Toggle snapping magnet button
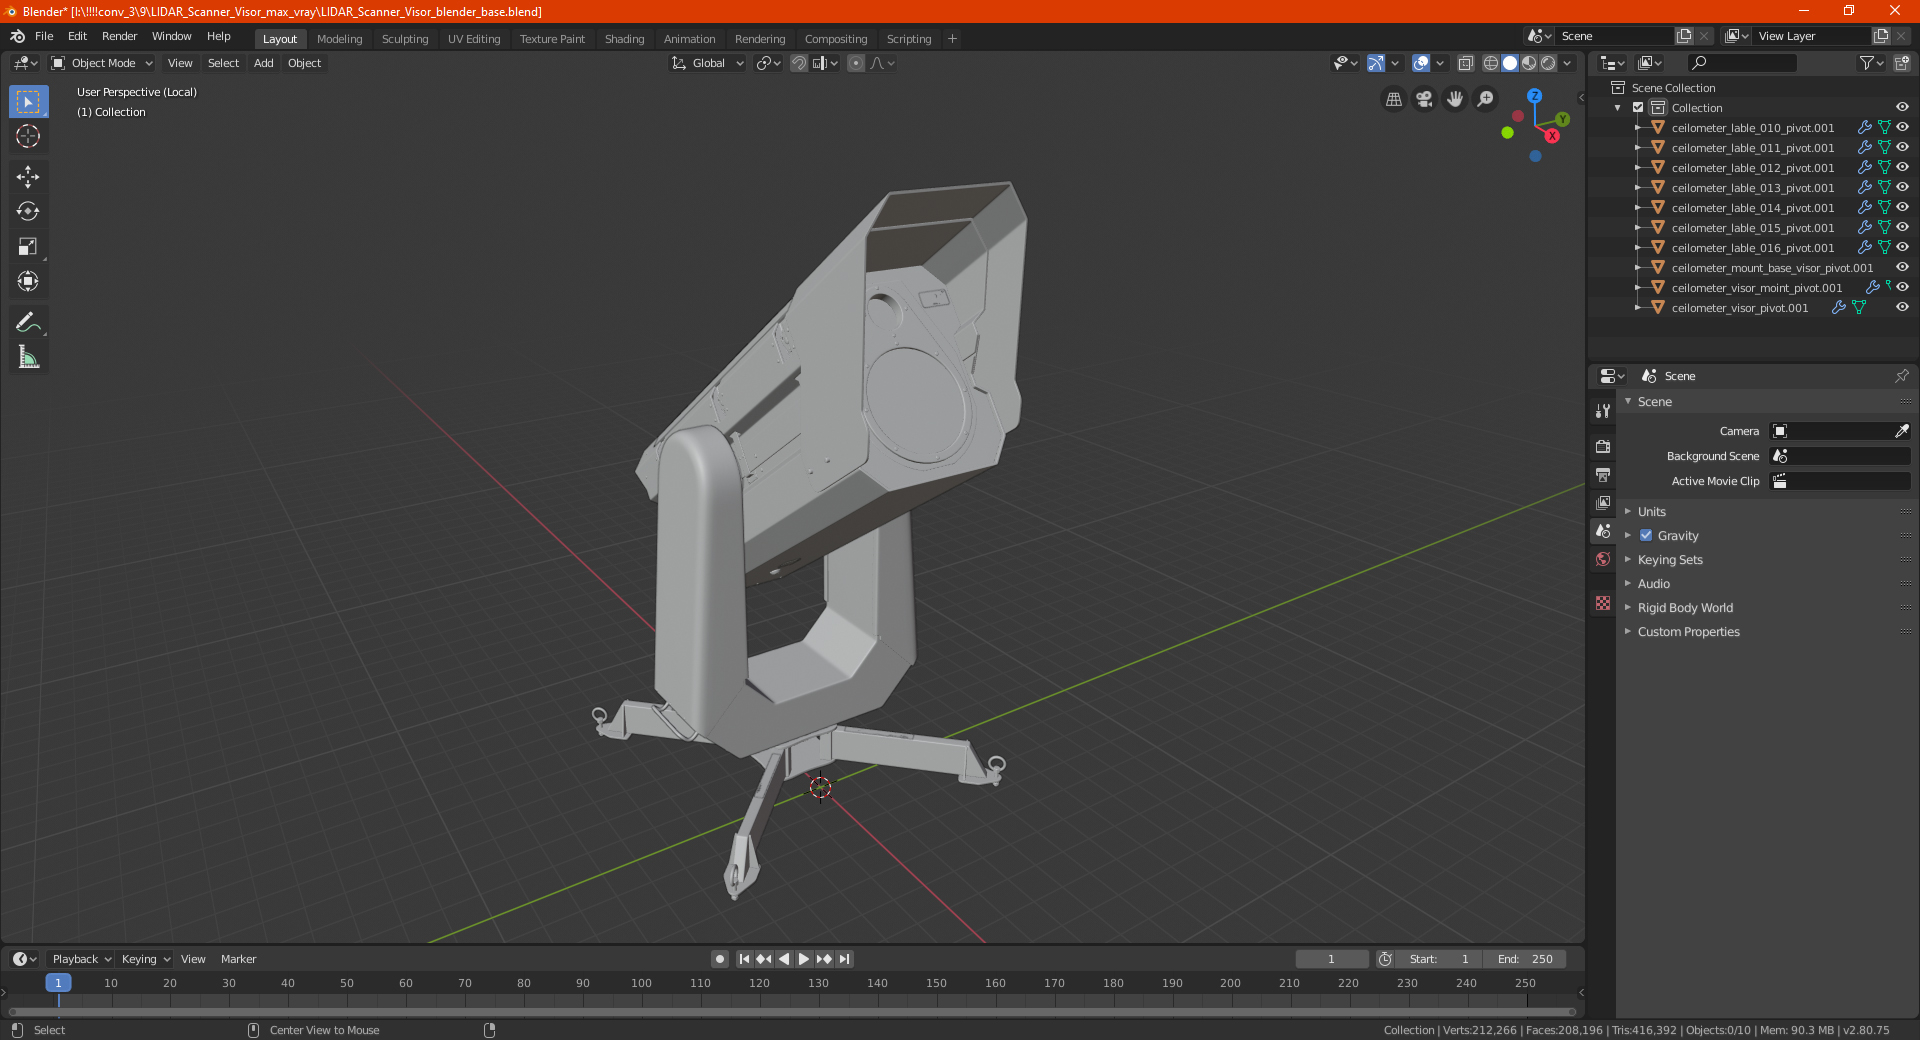This screenshot has width=1920, height=1040. click(799, 63)
